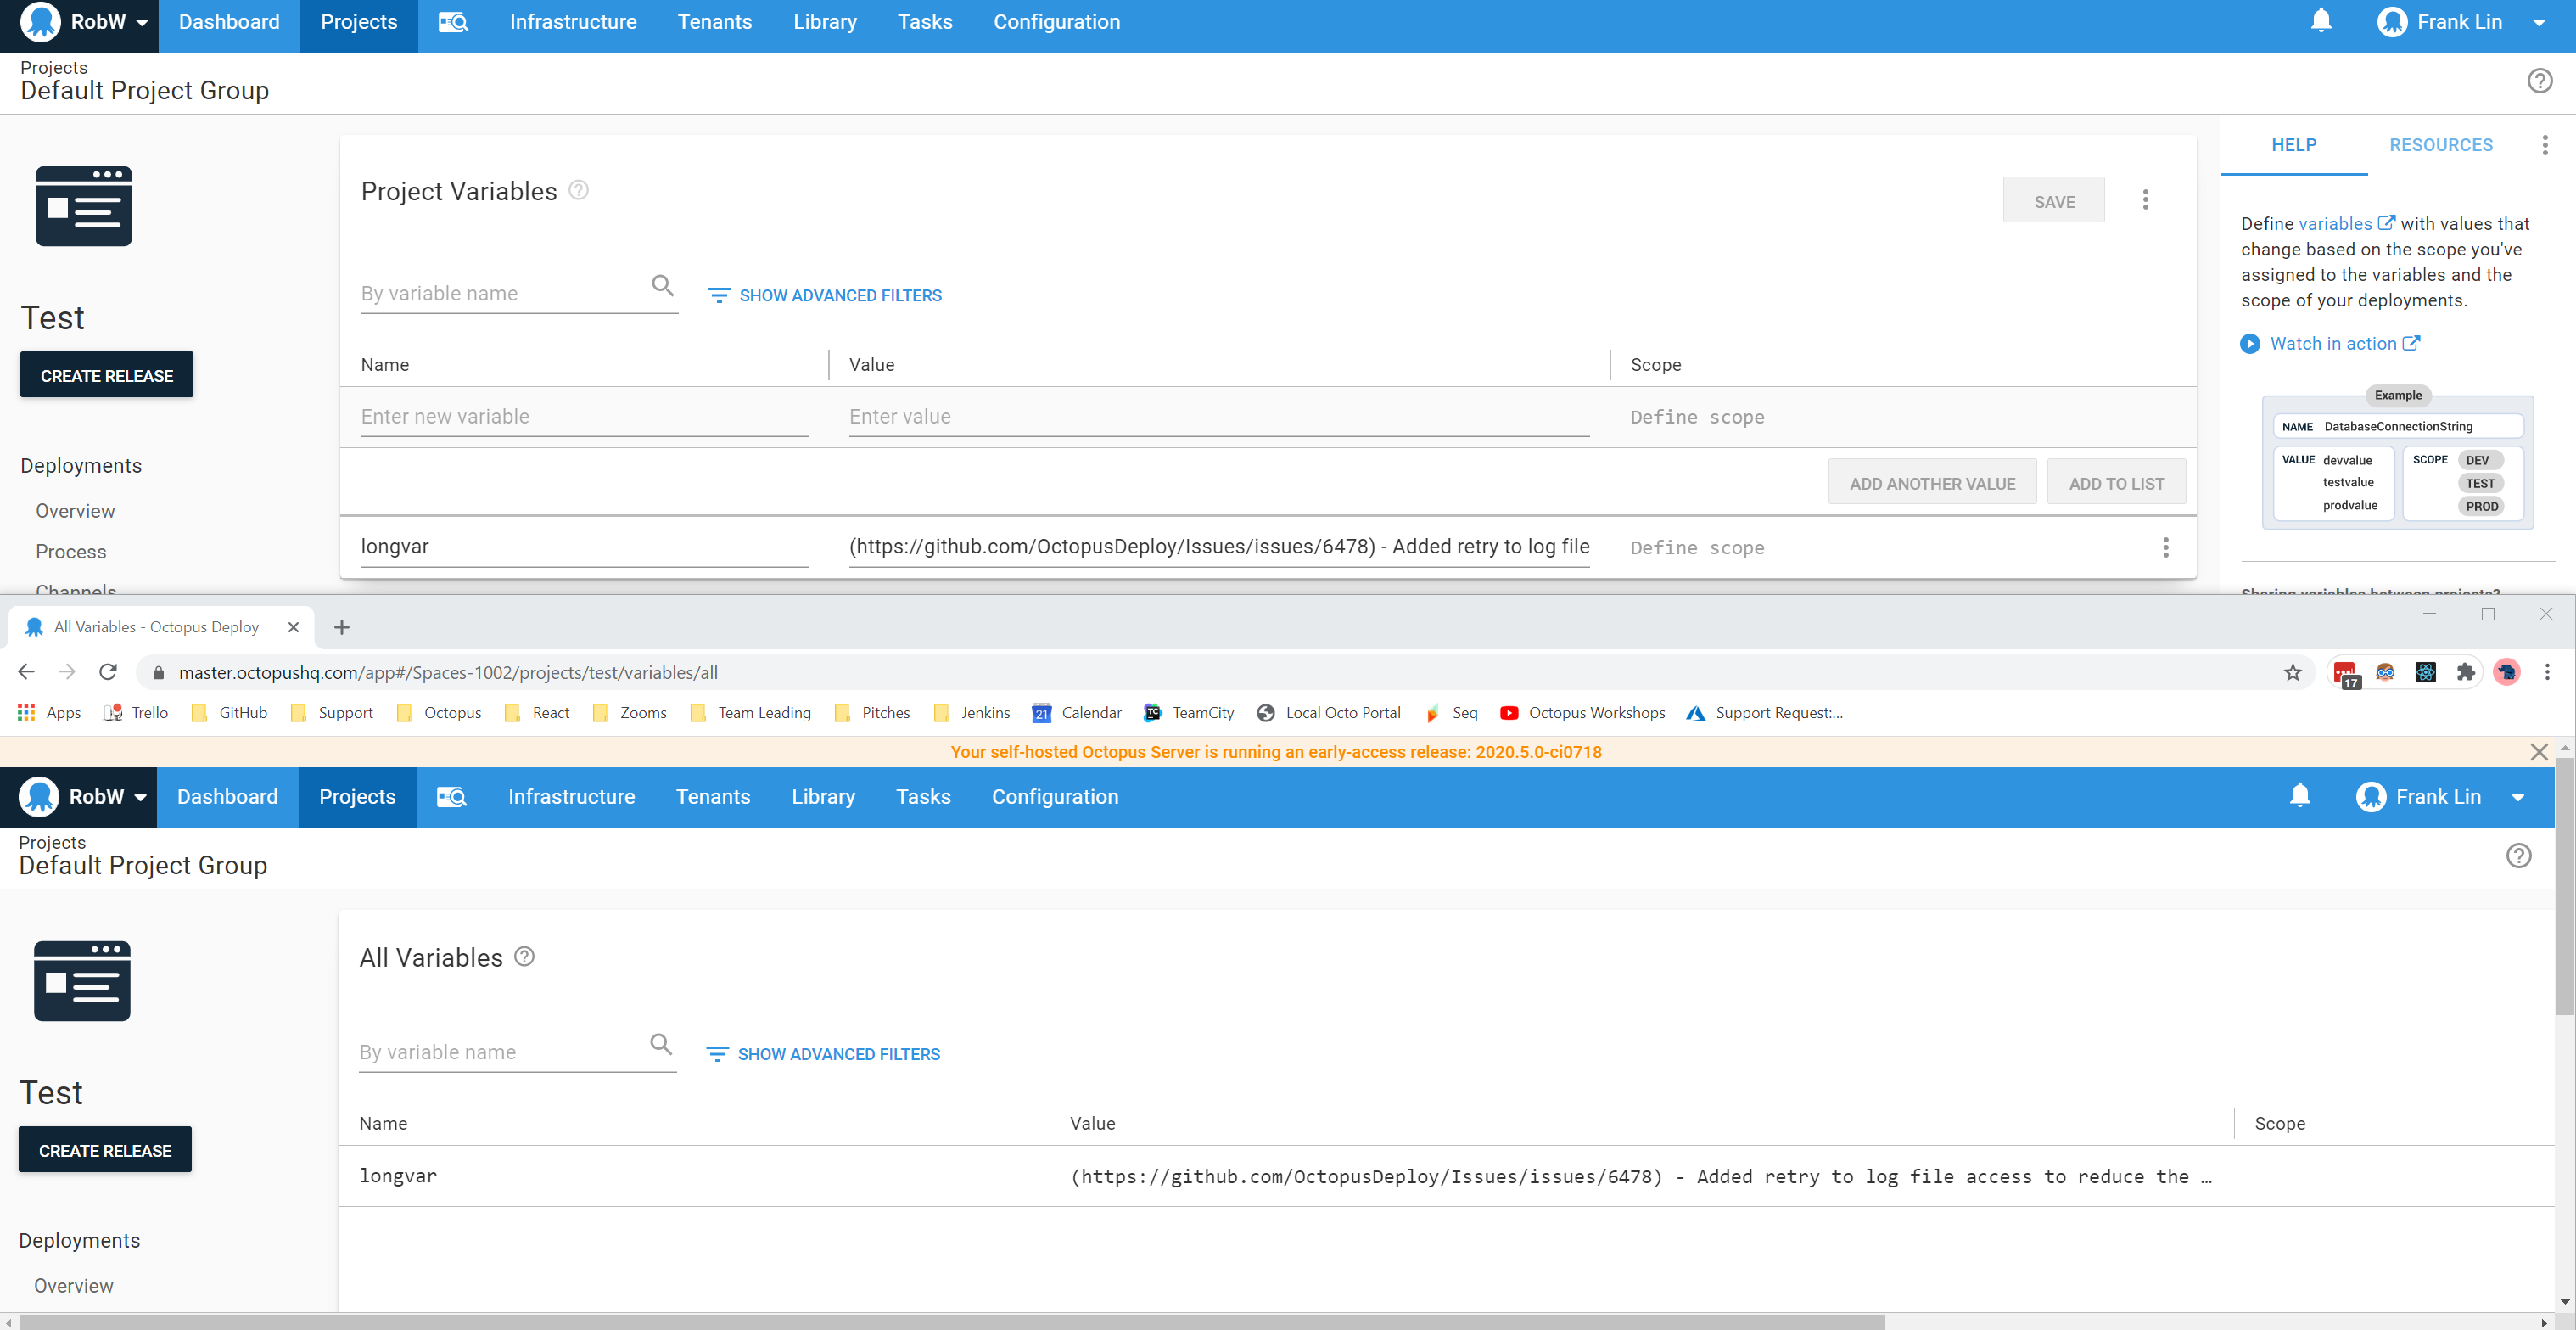Open the overflow menu next to the SAVE button
The image size is (2576, 1330).
[x=2145, y=200]
